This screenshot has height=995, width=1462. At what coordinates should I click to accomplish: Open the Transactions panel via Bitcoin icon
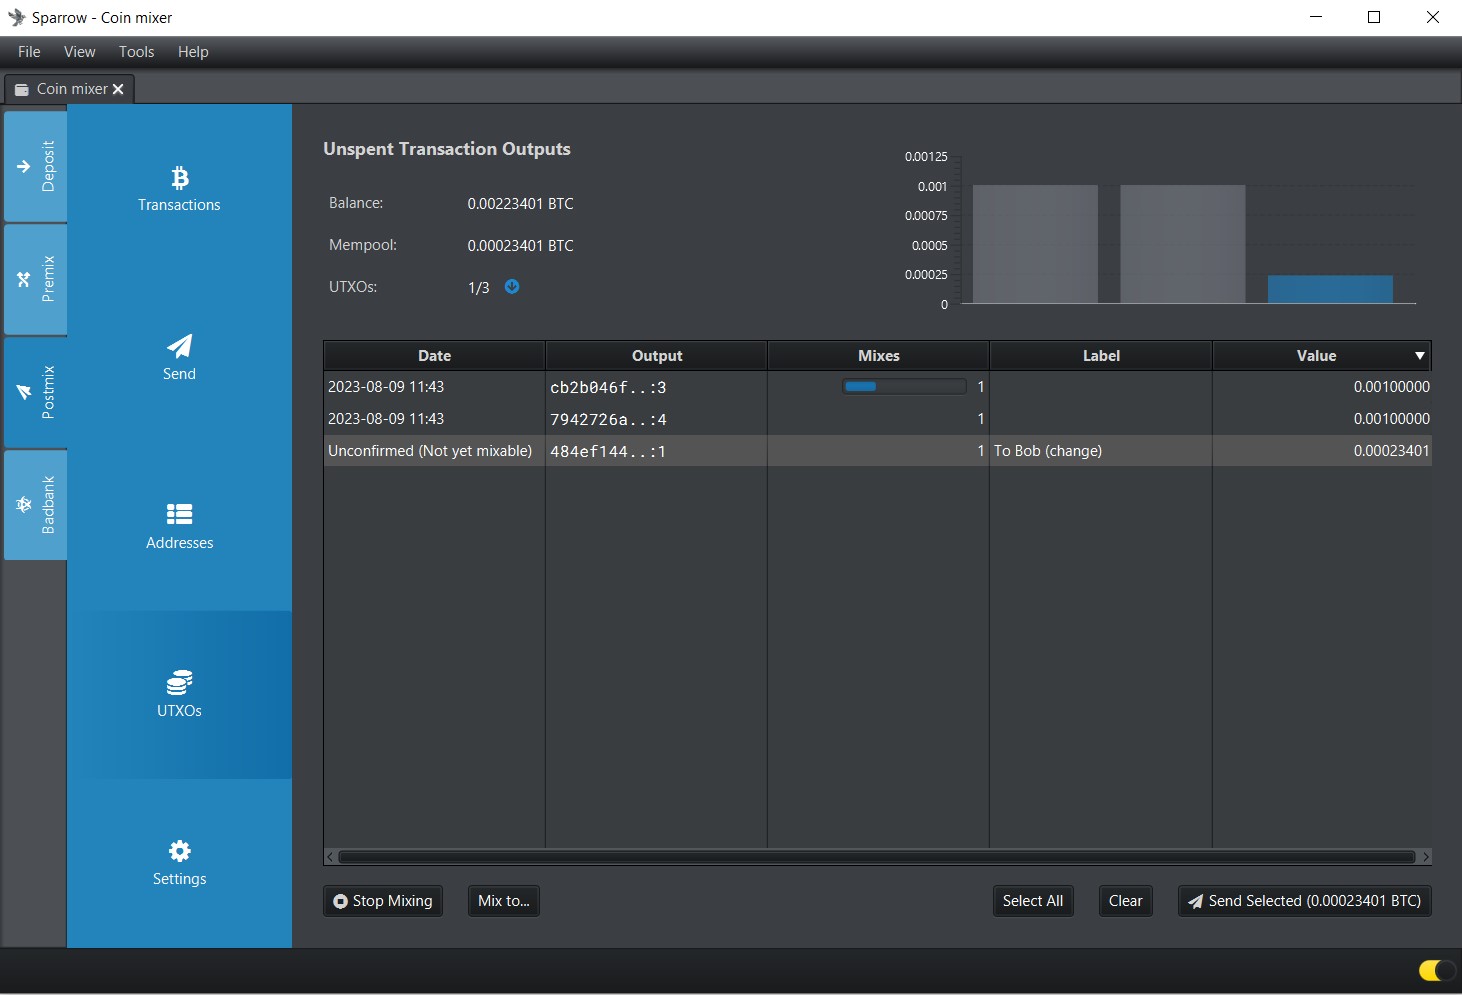180,178
